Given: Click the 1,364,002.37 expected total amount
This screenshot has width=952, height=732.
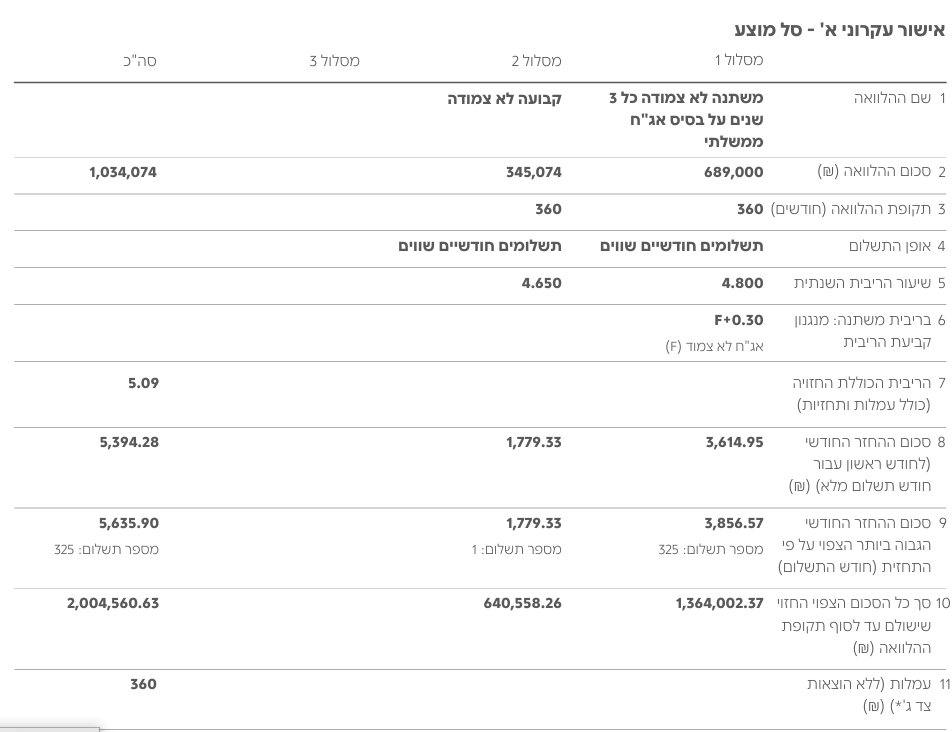Looking at the screenshot, I should coord(719,604).
